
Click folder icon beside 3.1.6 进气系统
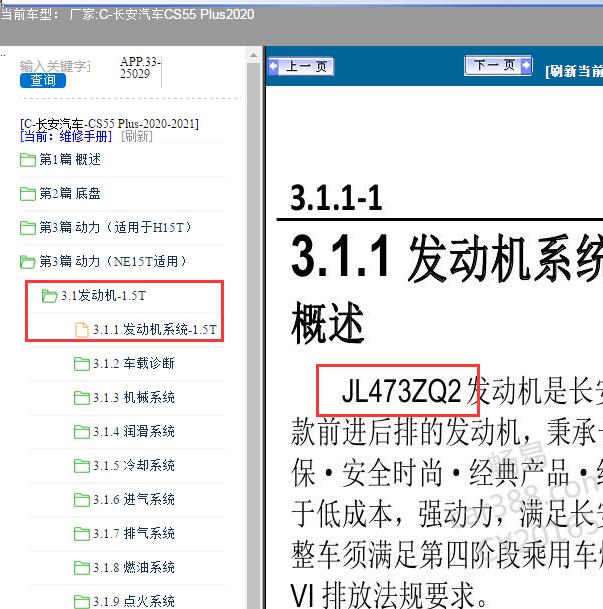[82, 500]
